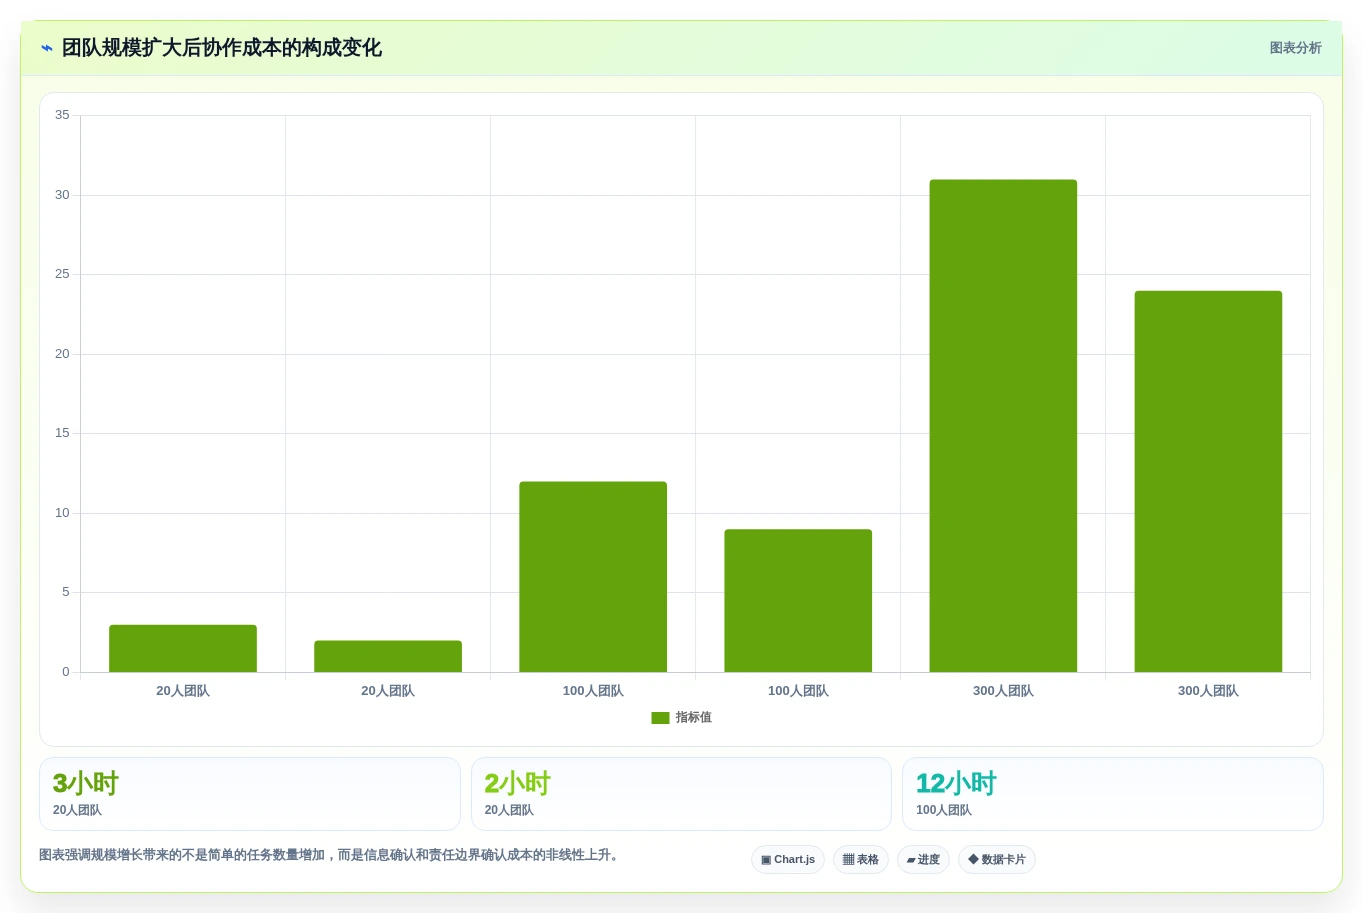The width and height of the screenshot is (1363, 913).
Task: Click the y-axis label 10
Action: [62, 513]
